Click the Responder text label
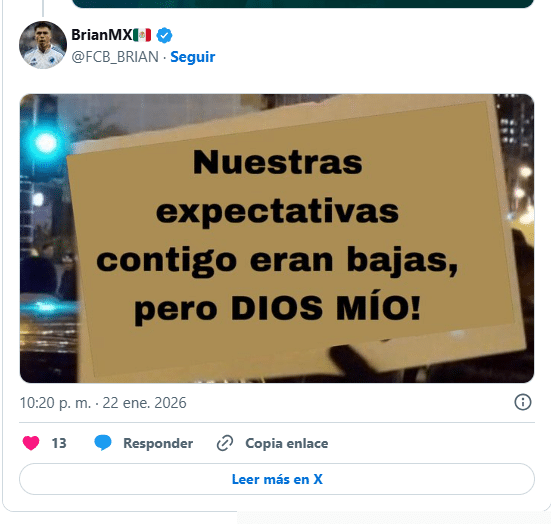551x524 pixels. pyautogui.click(x=158, y=443)
